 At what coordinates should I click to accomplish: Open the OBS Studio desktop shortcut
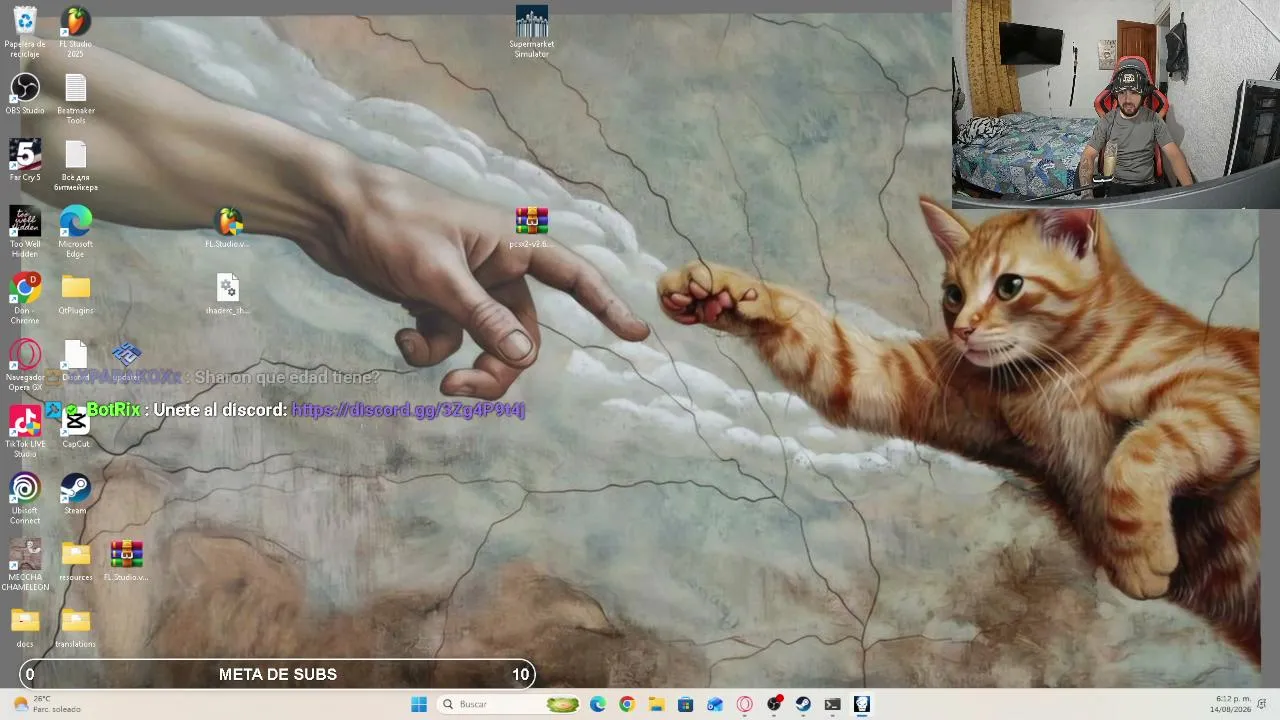[x=25, y=94]
